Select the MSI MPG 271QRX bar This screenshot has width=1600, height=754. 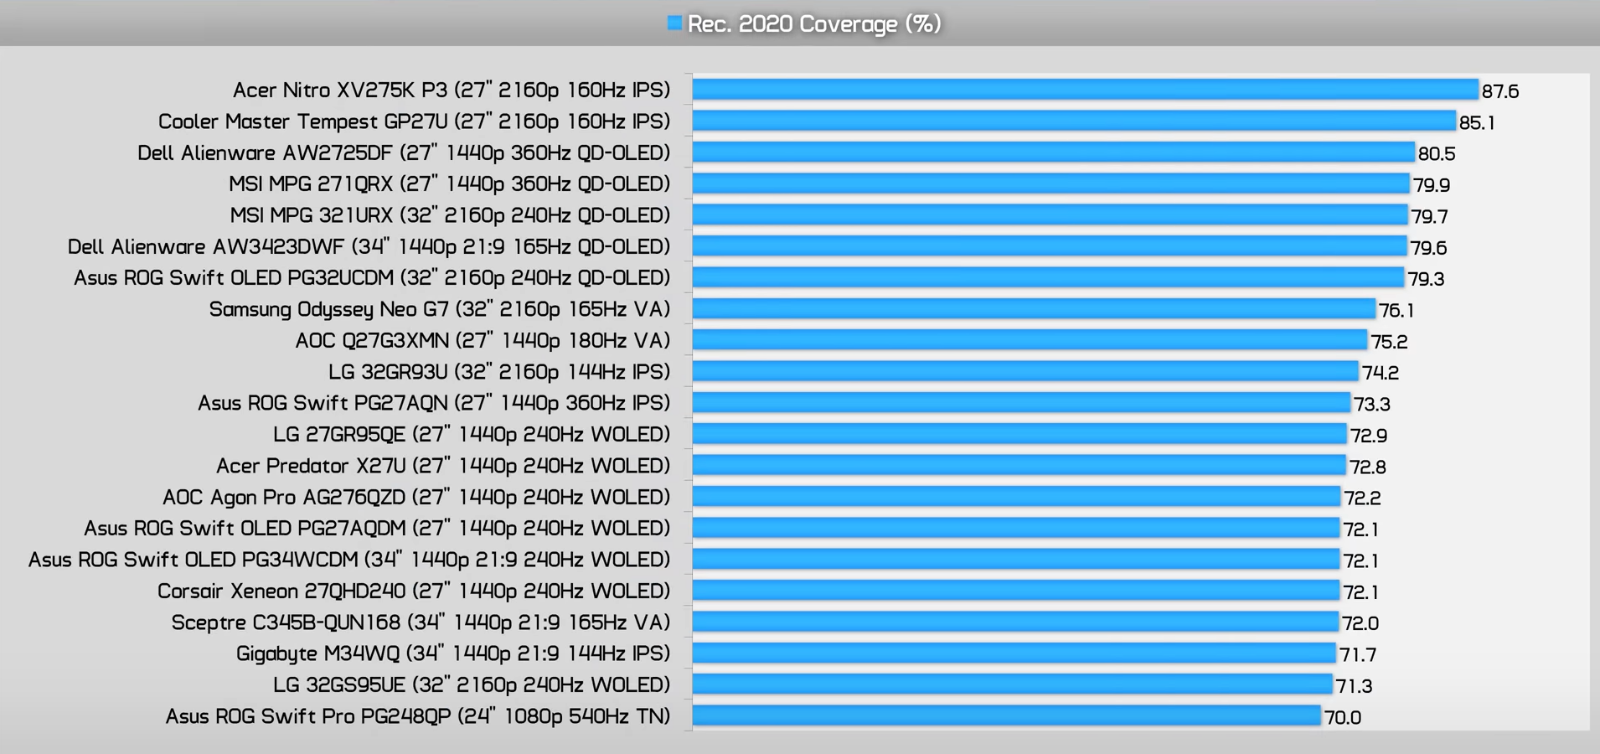pos(1051,184)
